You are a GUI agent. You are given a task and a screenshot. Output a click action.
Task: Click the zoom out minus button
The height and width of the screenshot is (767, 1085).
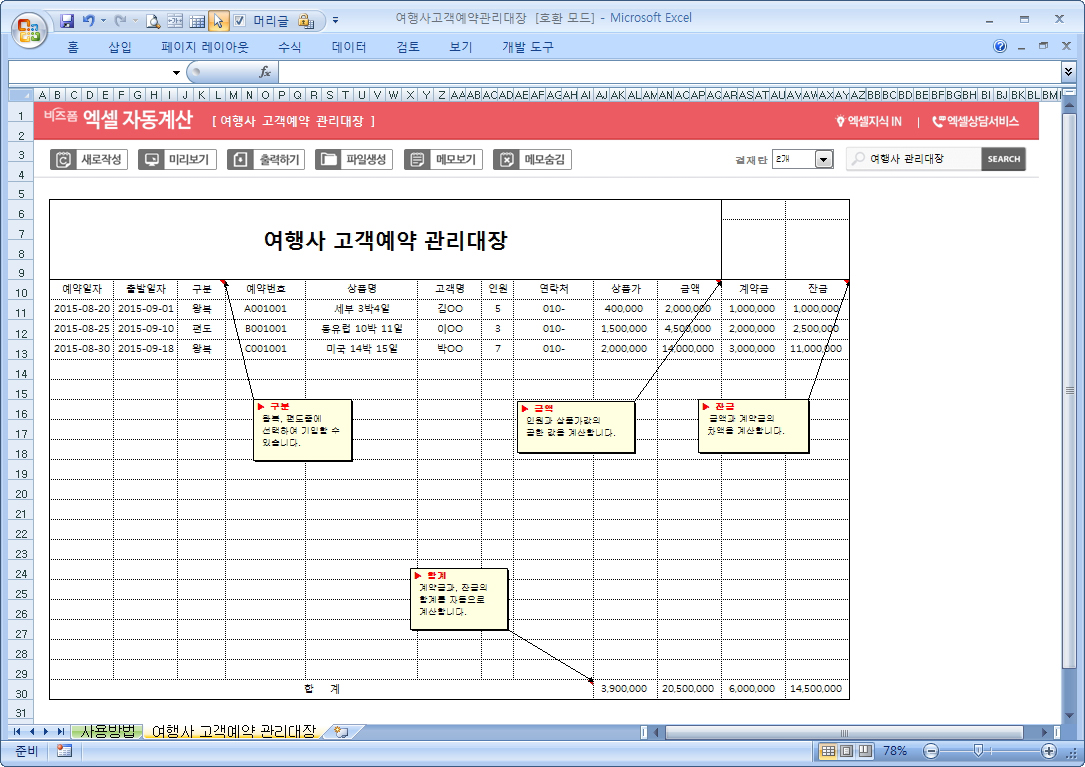[x=931, y=751]
